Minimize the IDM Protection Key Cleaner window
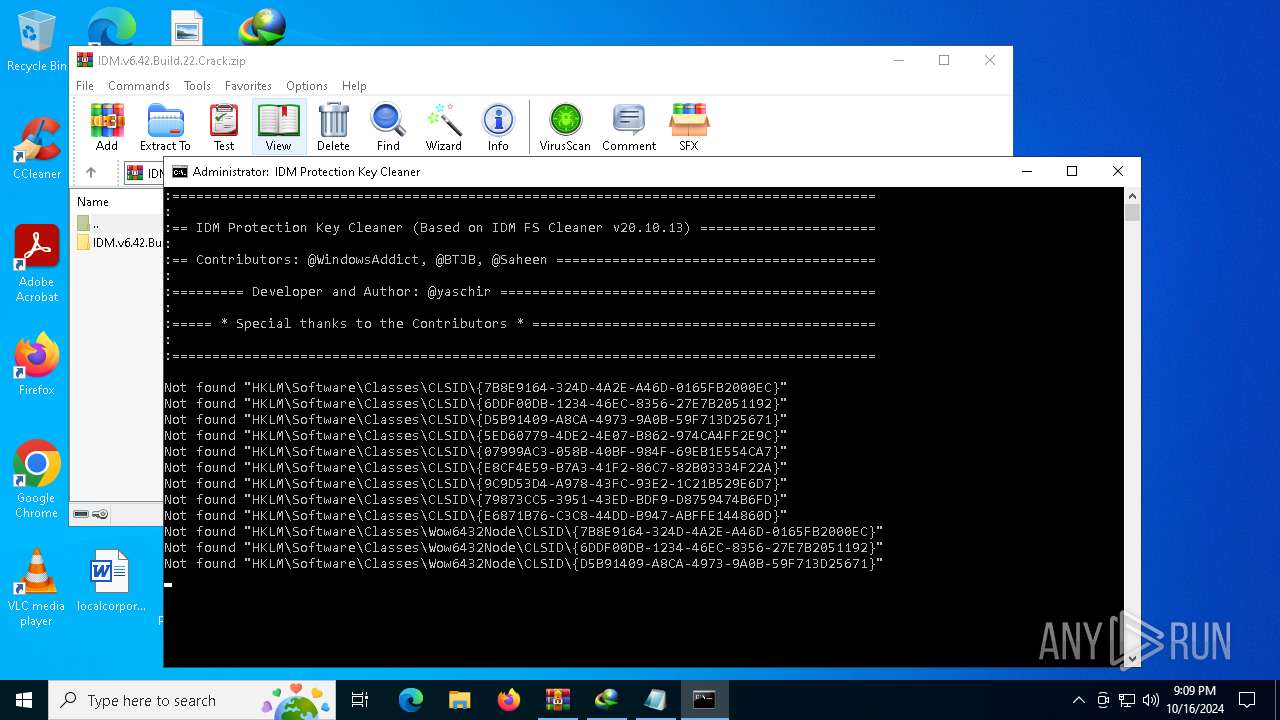This screenshot has width=1280, height=720. 1027,172
